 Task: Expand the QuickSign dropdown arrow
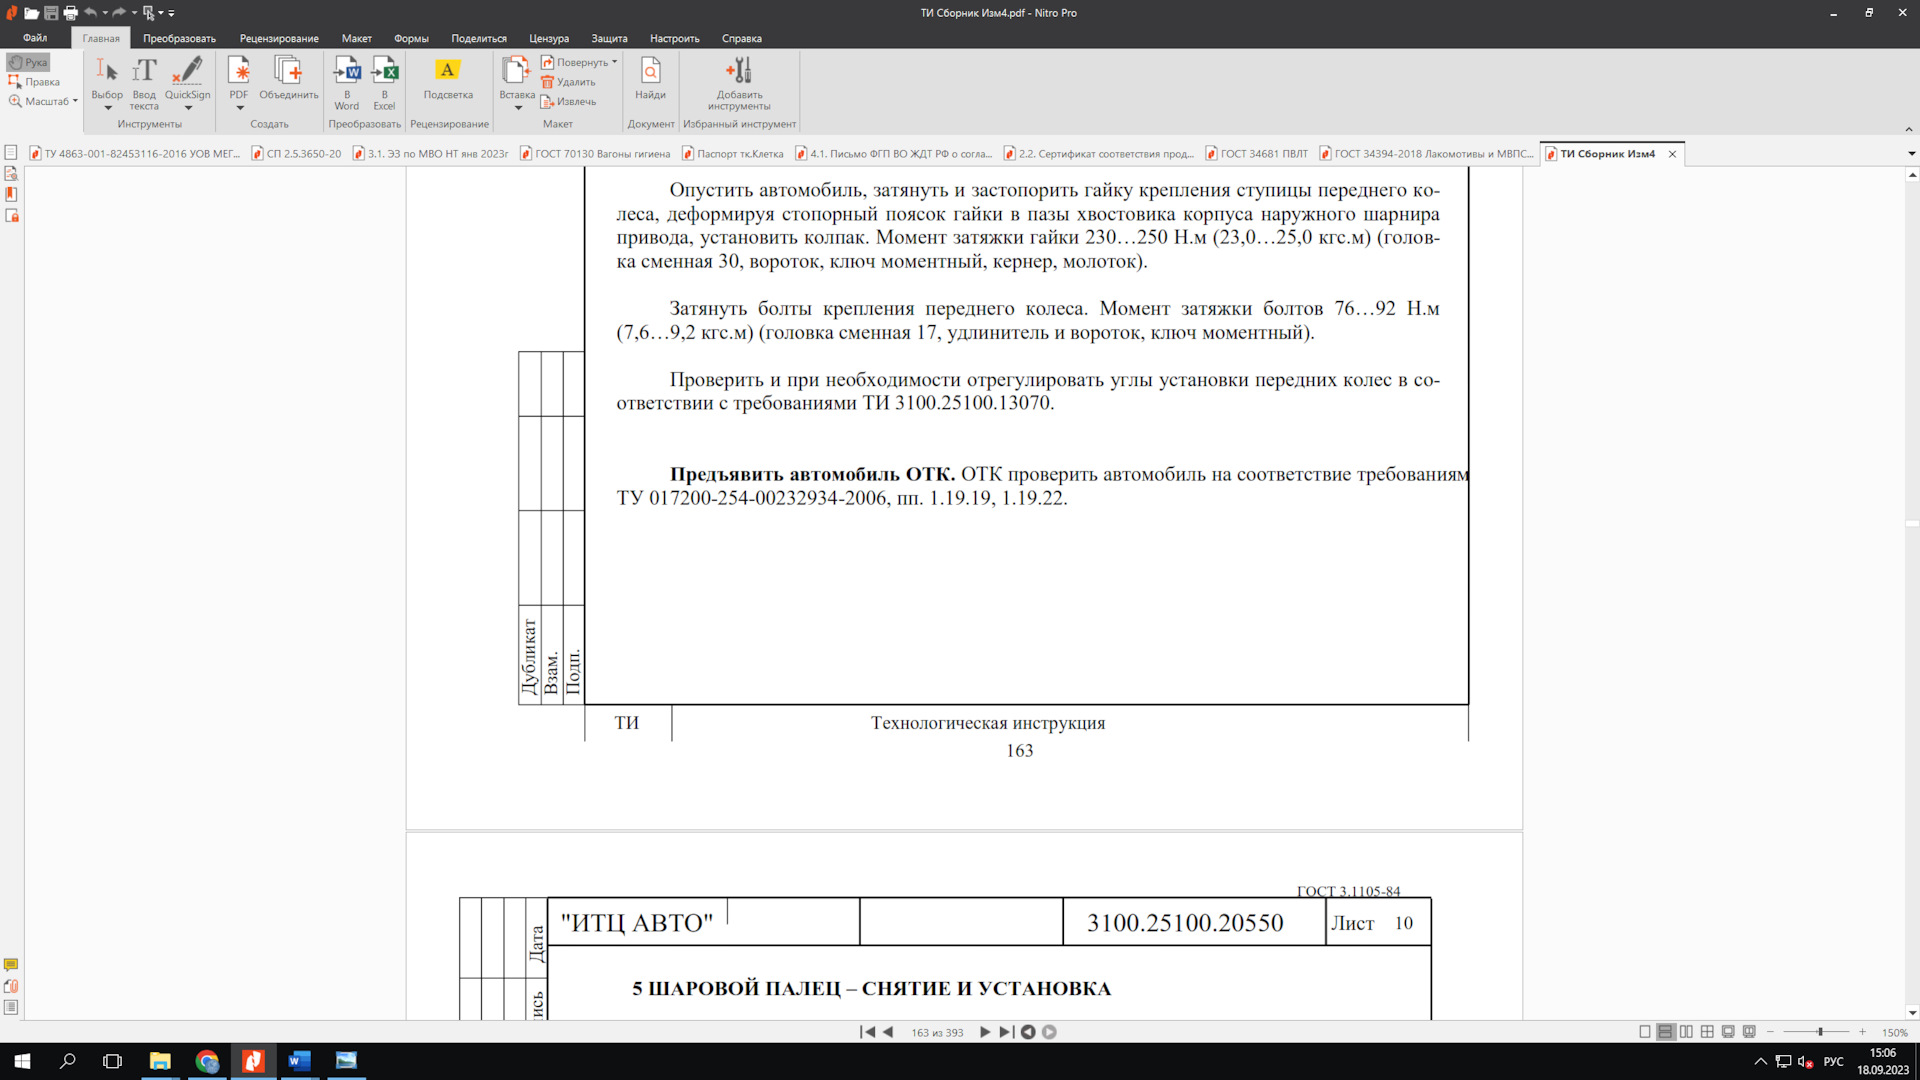pyautogui.click(x=188, y=108)
